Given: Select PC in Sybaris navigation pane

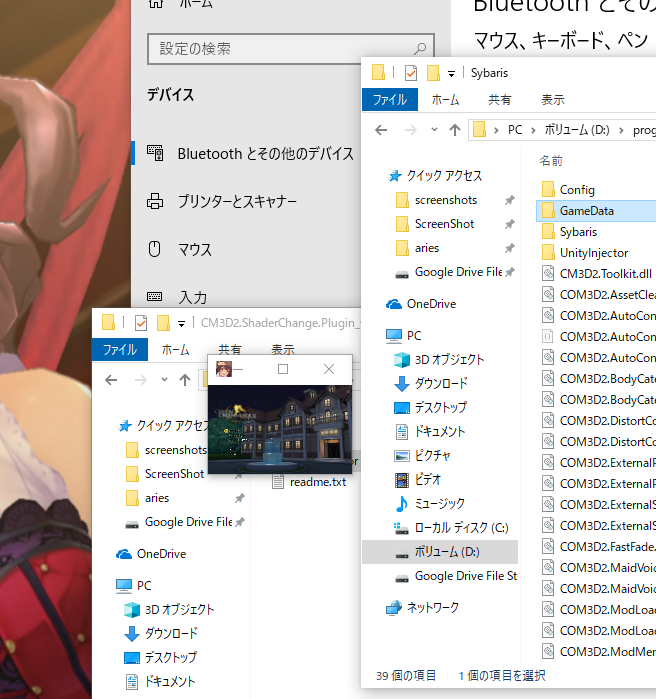Looking at the screenshot, I should (x=414, y=336).
